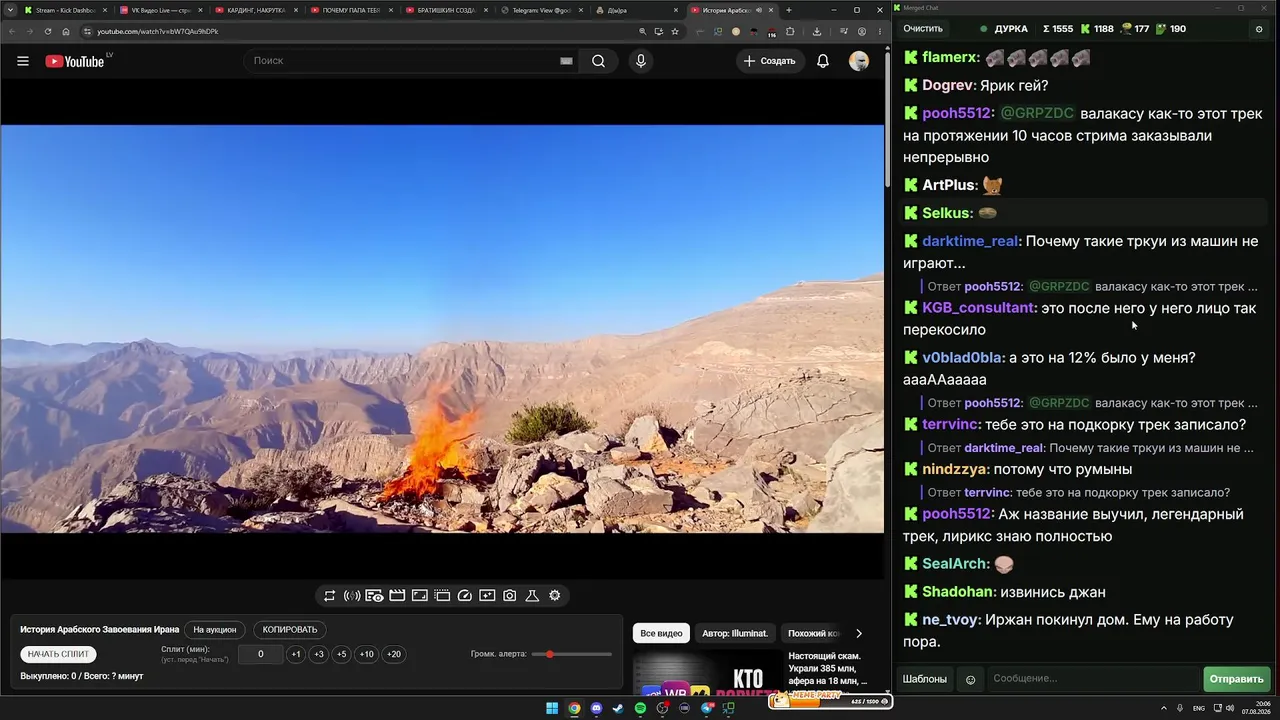Open the gear settings in player toolbar
Viewport: 1280px width, 720px height.
(x=555, y=596)
